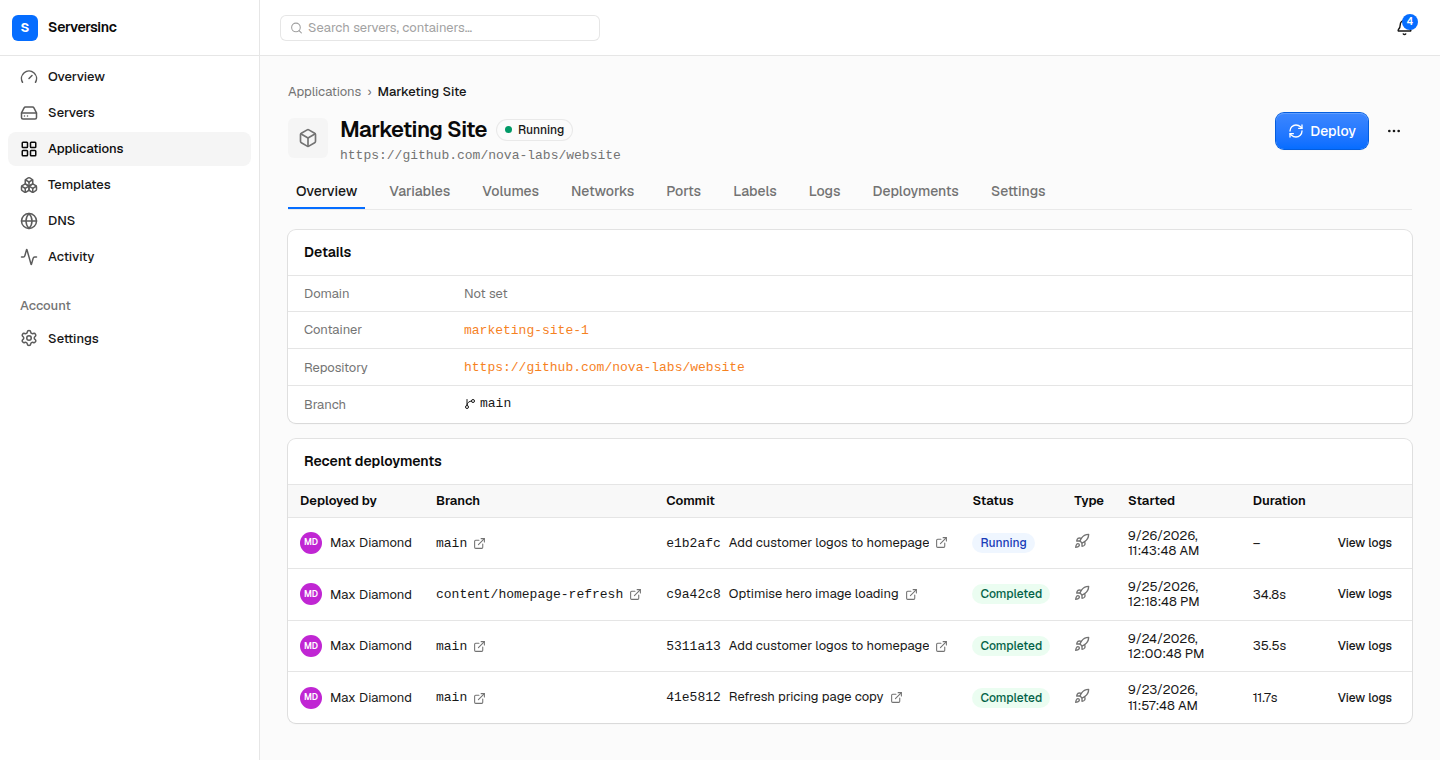The height and width of the screenshot is (760, 1440).
Task: Click the Completed status for commit 5311a13
Action: 1011,646
